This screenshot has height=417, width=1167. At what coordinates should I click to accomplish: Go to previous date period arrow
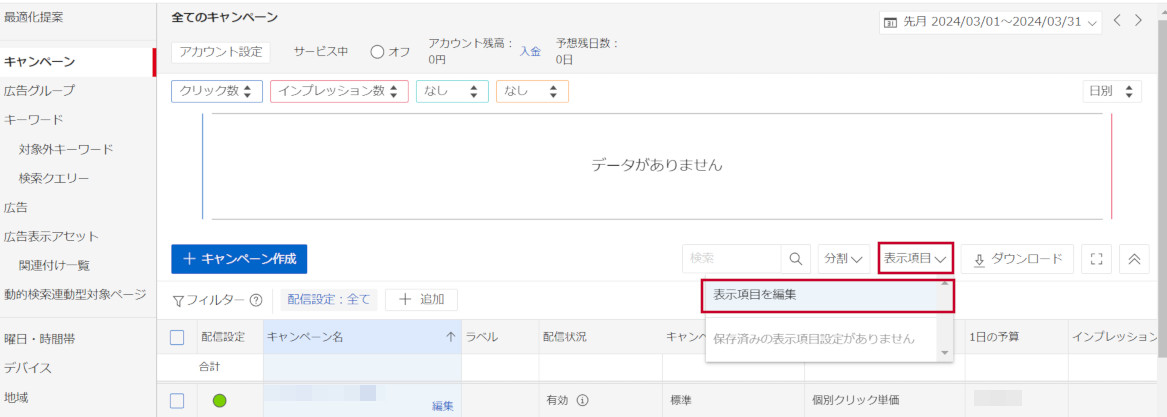(x=1117, y=21)
